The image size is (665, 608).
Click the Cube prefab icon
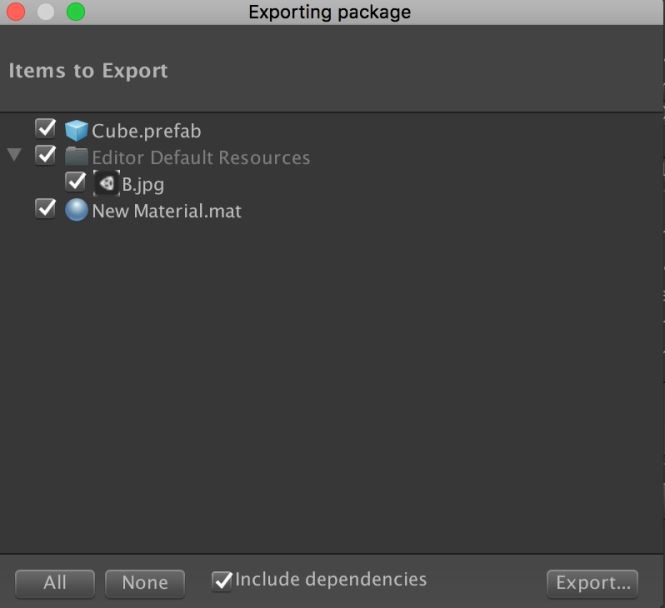[x=76, y=131]
